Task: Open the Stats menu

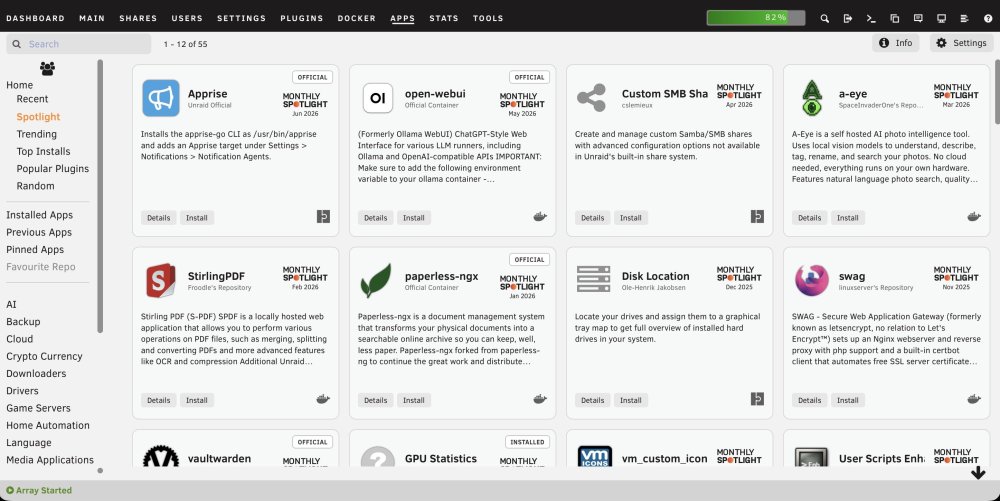Action: (444, 18)
